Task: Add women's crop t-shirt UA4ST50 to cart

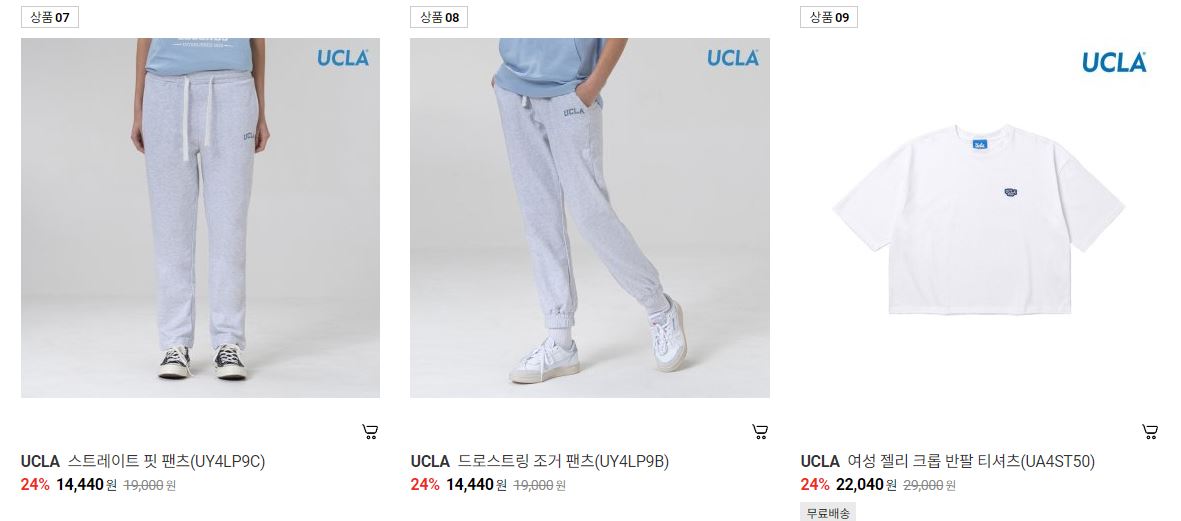Action: click(x=1150, y=431)
